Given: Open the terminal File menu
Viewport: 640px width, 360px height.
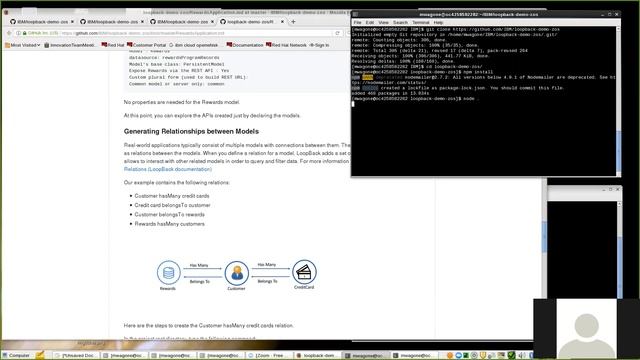Looking at the screenshot, I should 357,22.
